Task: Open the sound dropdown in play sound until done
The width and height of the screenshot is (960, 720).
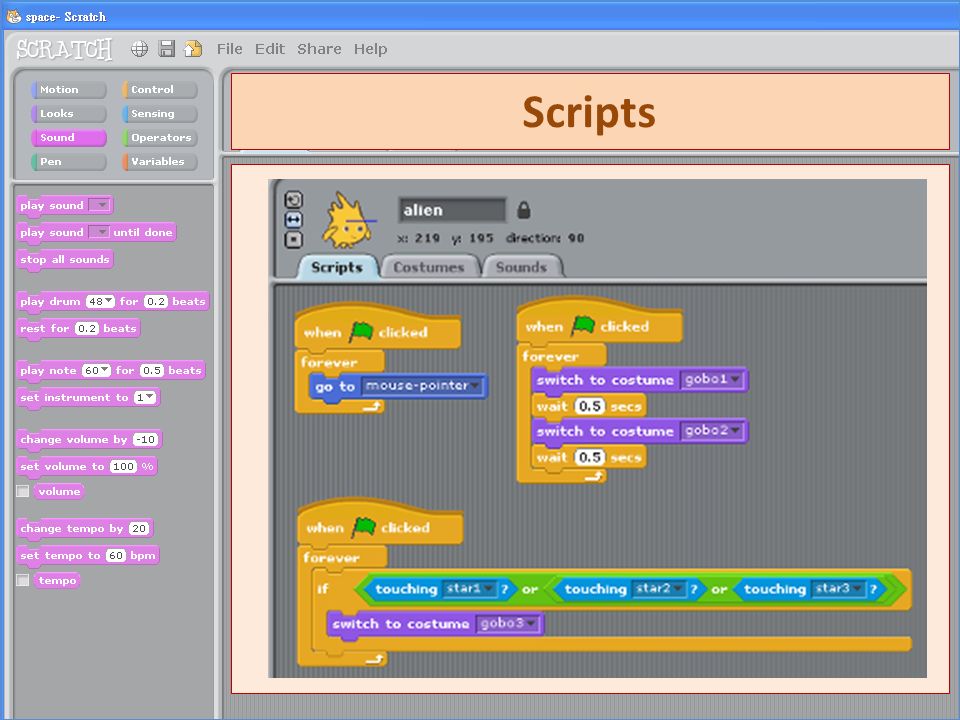Action: [99, 232]
